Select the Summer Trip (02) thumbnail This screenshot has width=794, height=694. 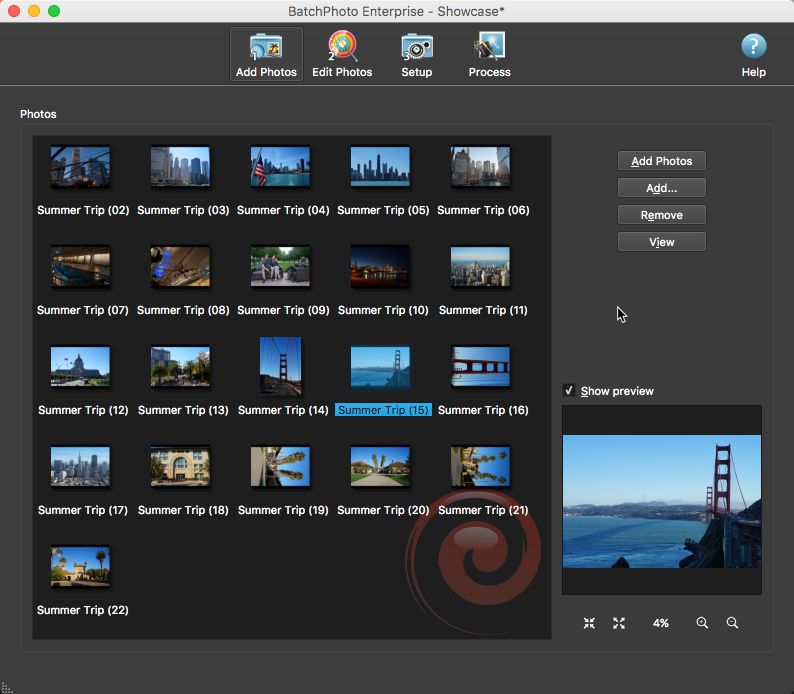[x=81, y=167]
